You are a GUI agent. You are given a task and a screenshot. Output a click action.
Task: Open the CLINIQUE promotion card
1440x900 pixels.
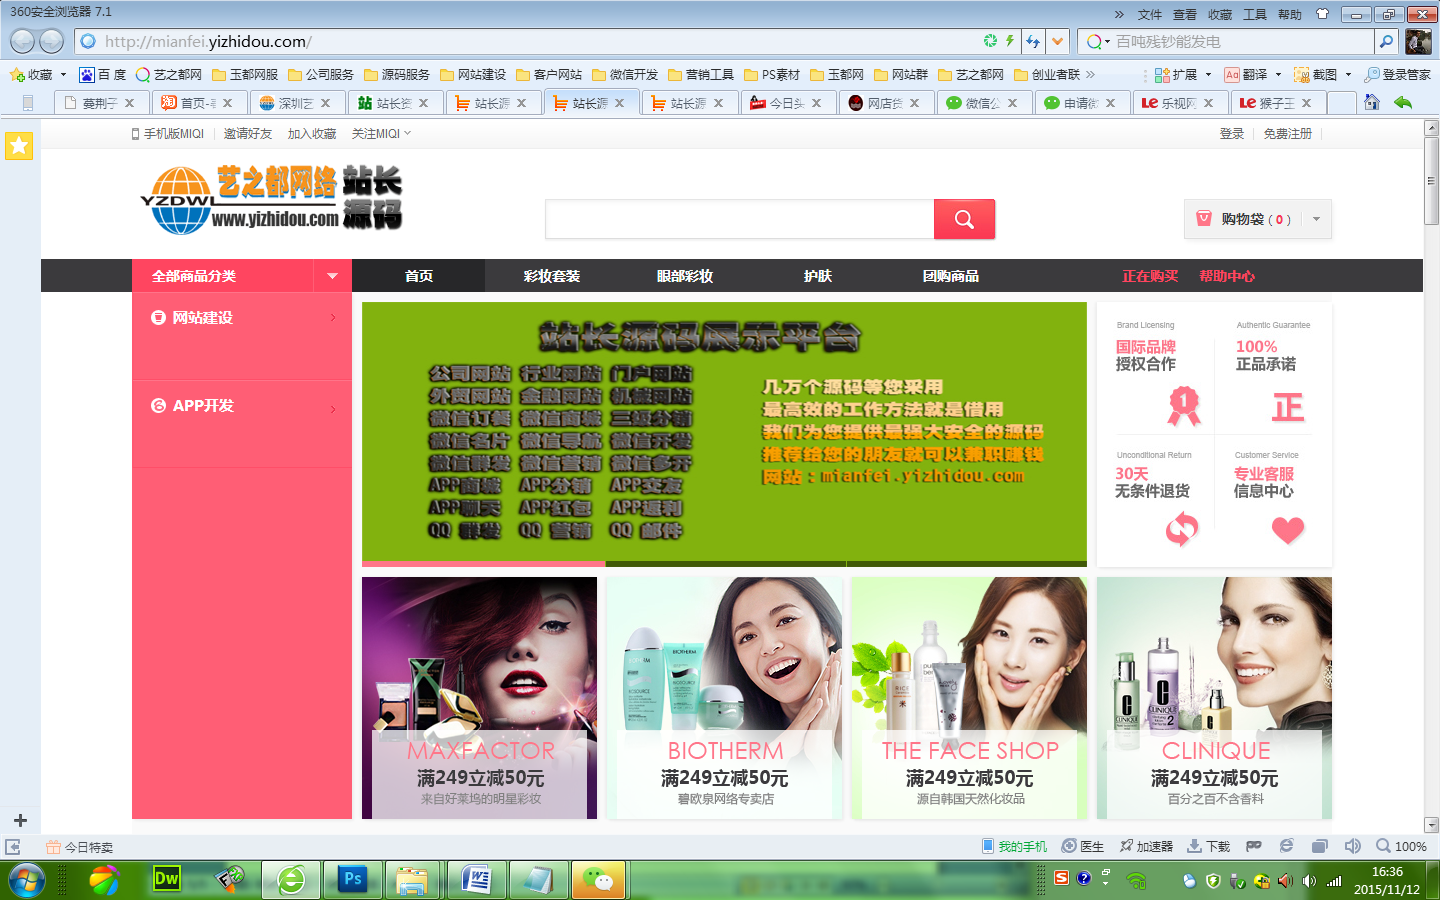click(x=1214, y=698)
